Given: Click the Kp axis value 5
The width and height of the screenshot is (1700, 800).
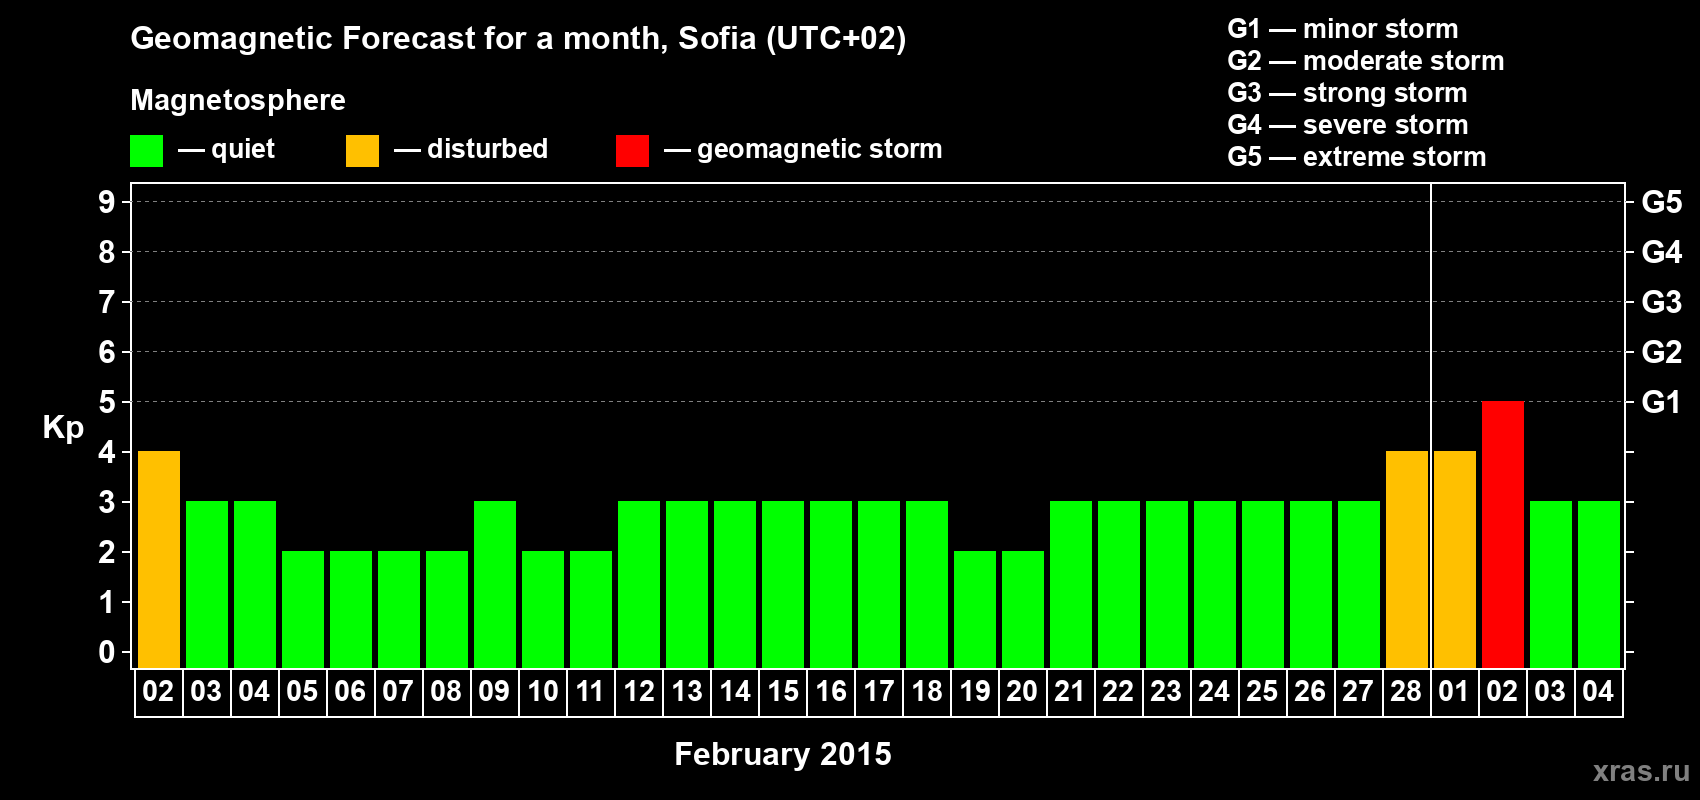Looking at the screenshot, I should point(107,402).
